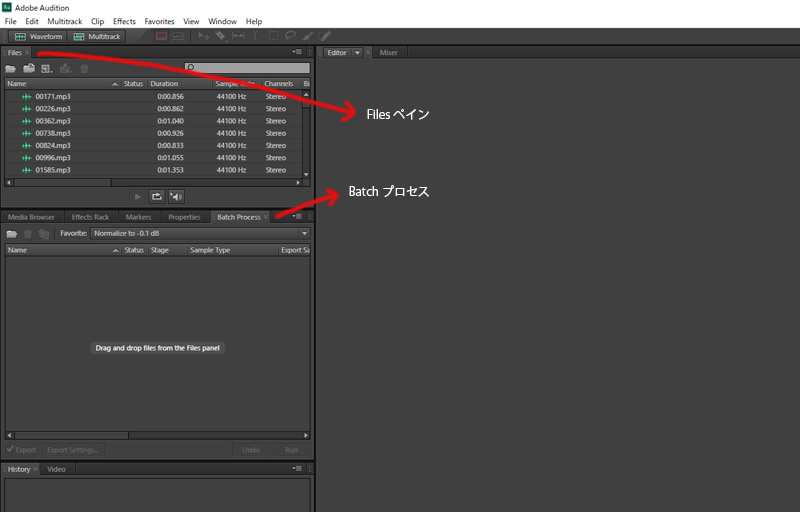Select the Paintbrush Selection tool
This screenshot has width=800, height=512.
coord(308,36)
